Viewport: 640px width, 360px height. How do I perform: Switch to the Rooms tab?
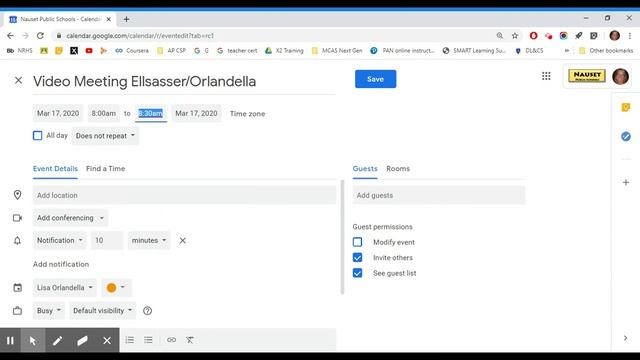[x=398, y=169]
